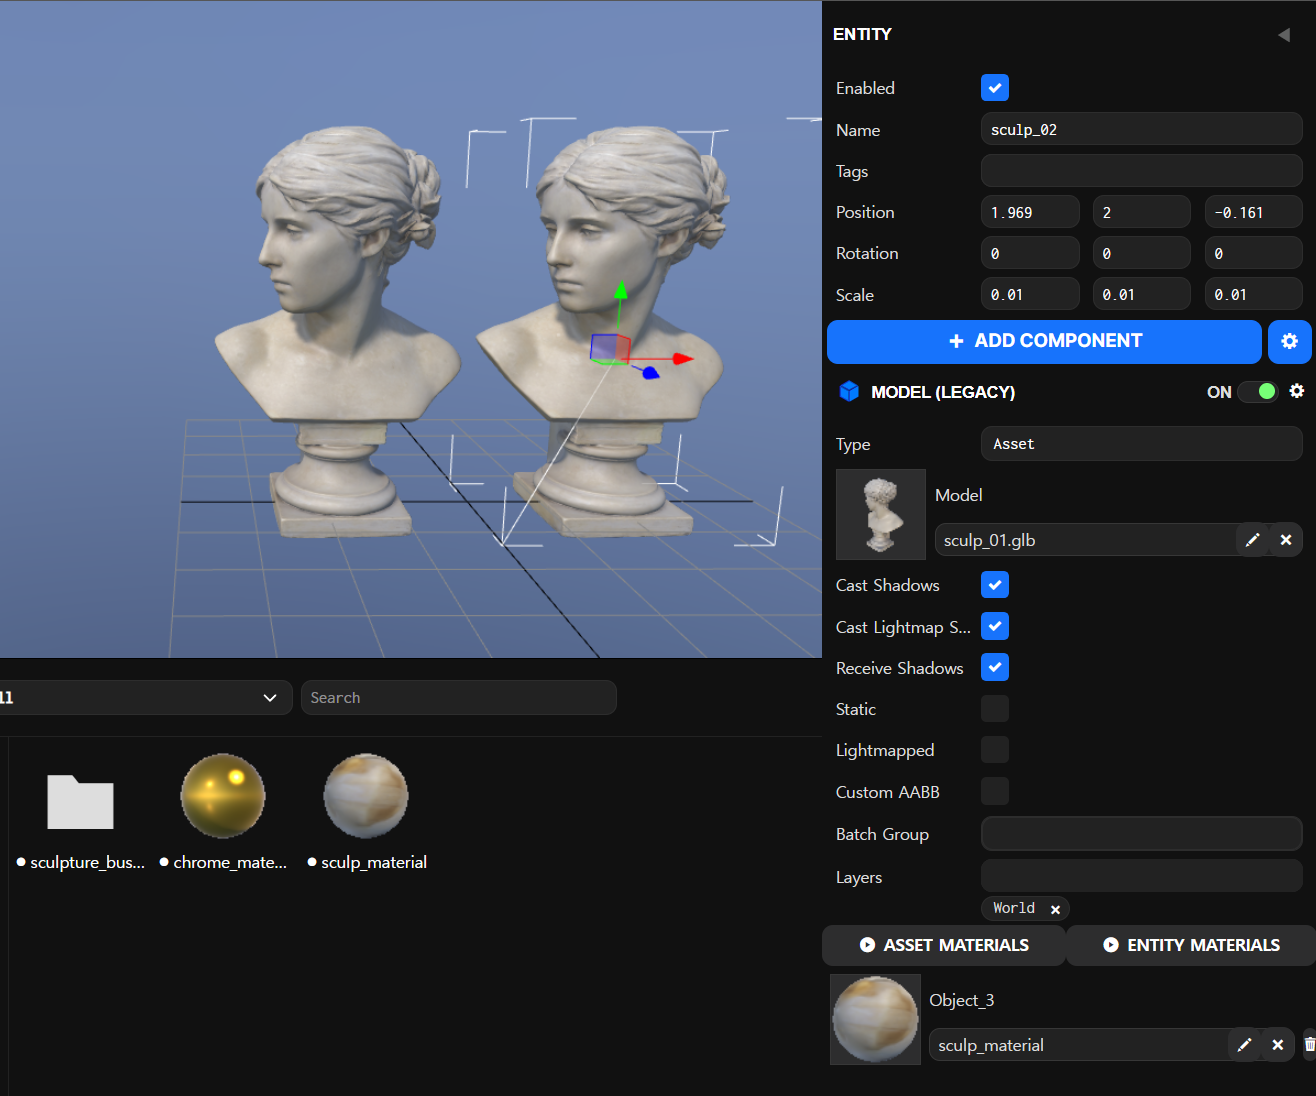Delete the Object_3 material slot
Screen dimensions: 1316x1096
coord(1310,1044)
